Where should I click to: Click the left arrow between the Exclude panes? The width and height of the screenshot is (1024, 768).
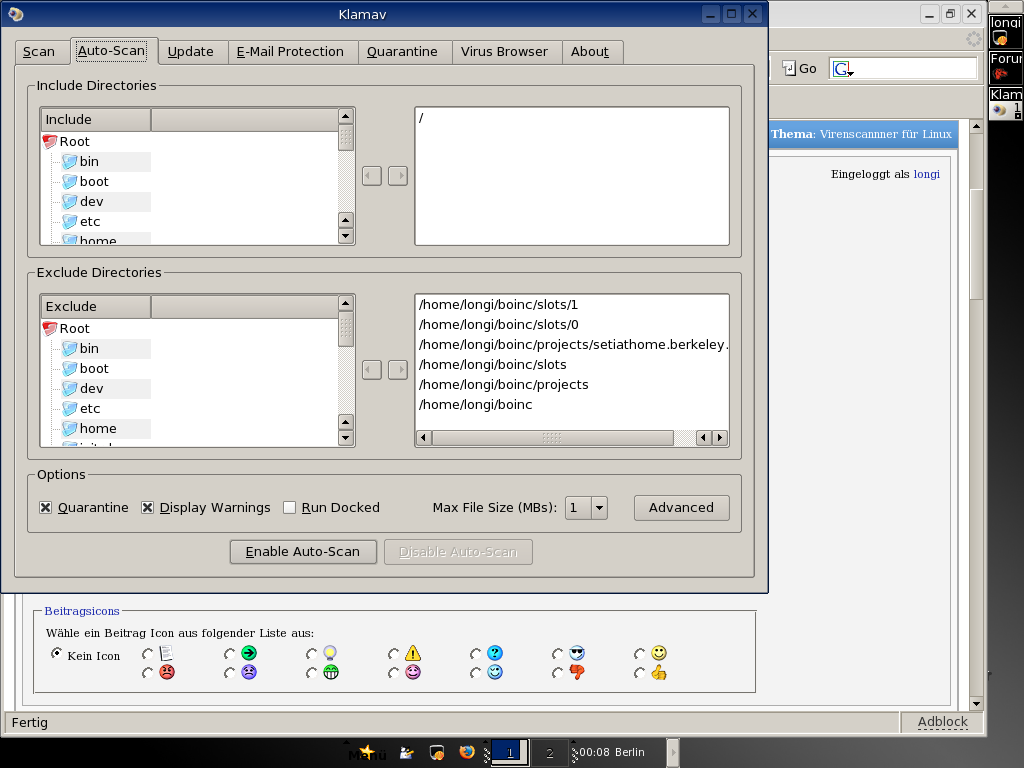[x=372, y=370]
